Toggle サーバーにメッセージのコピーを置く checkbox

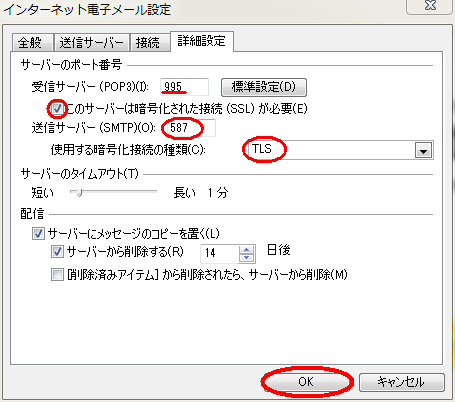38,234
